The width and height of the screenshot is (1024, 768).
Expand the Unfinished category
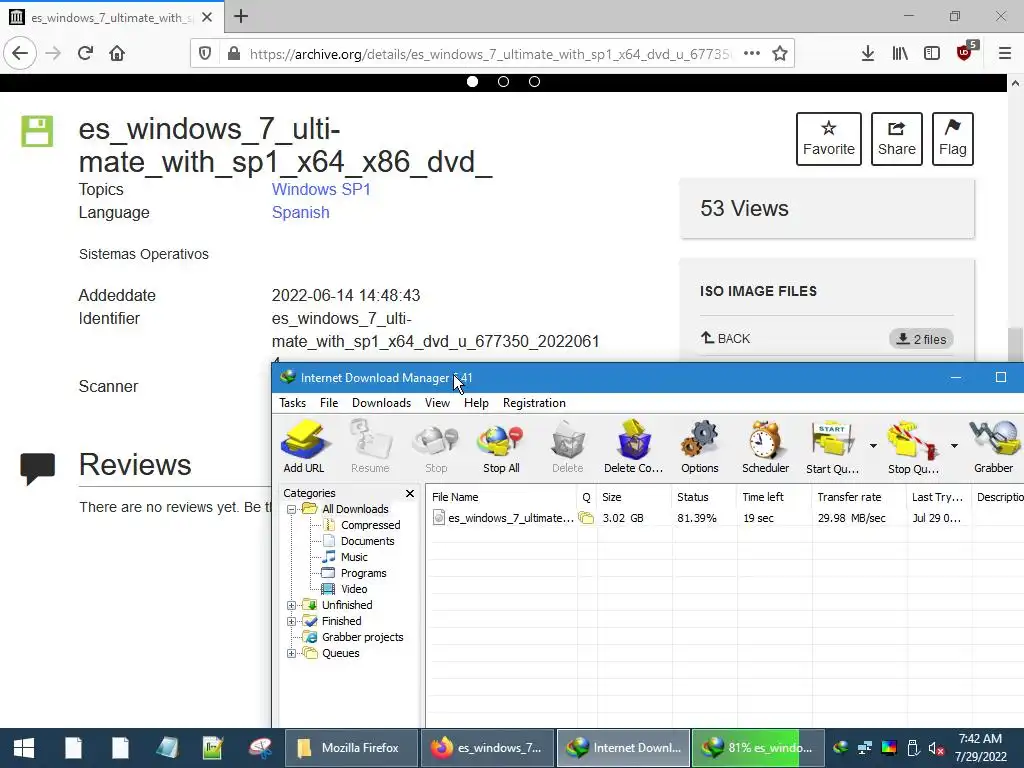[x=291, y=605]
